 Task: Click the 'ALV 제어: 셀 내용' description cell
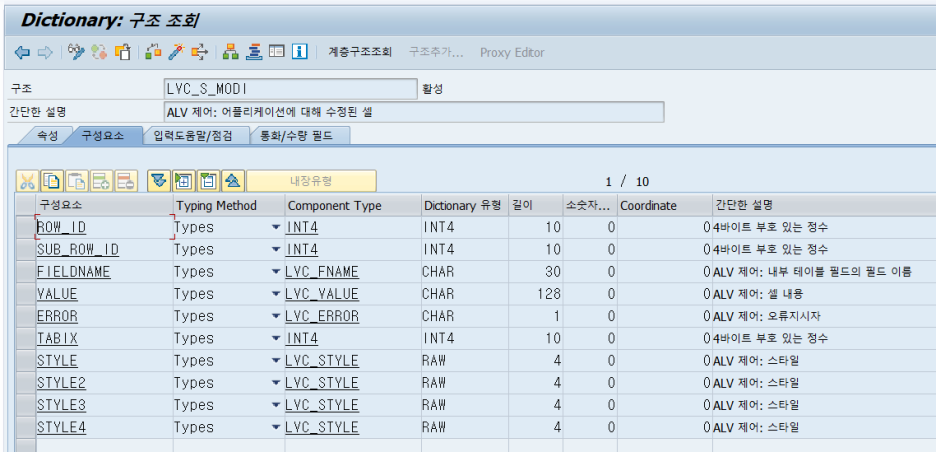pyautogui.click(x=824, y=294)
